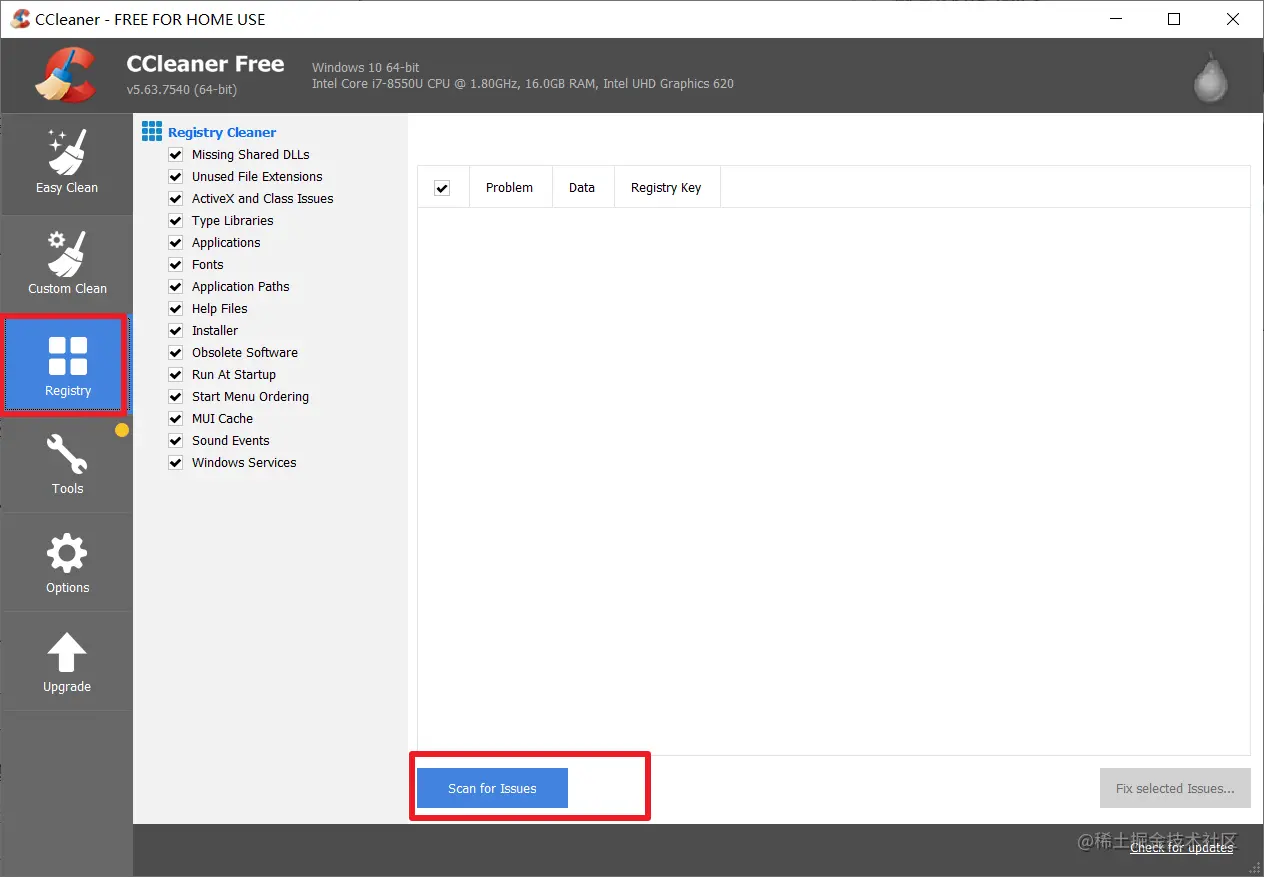Click the pear icon in header
The height and width of the screenshot is (877, 1264).
click(x=1211, y=77)
